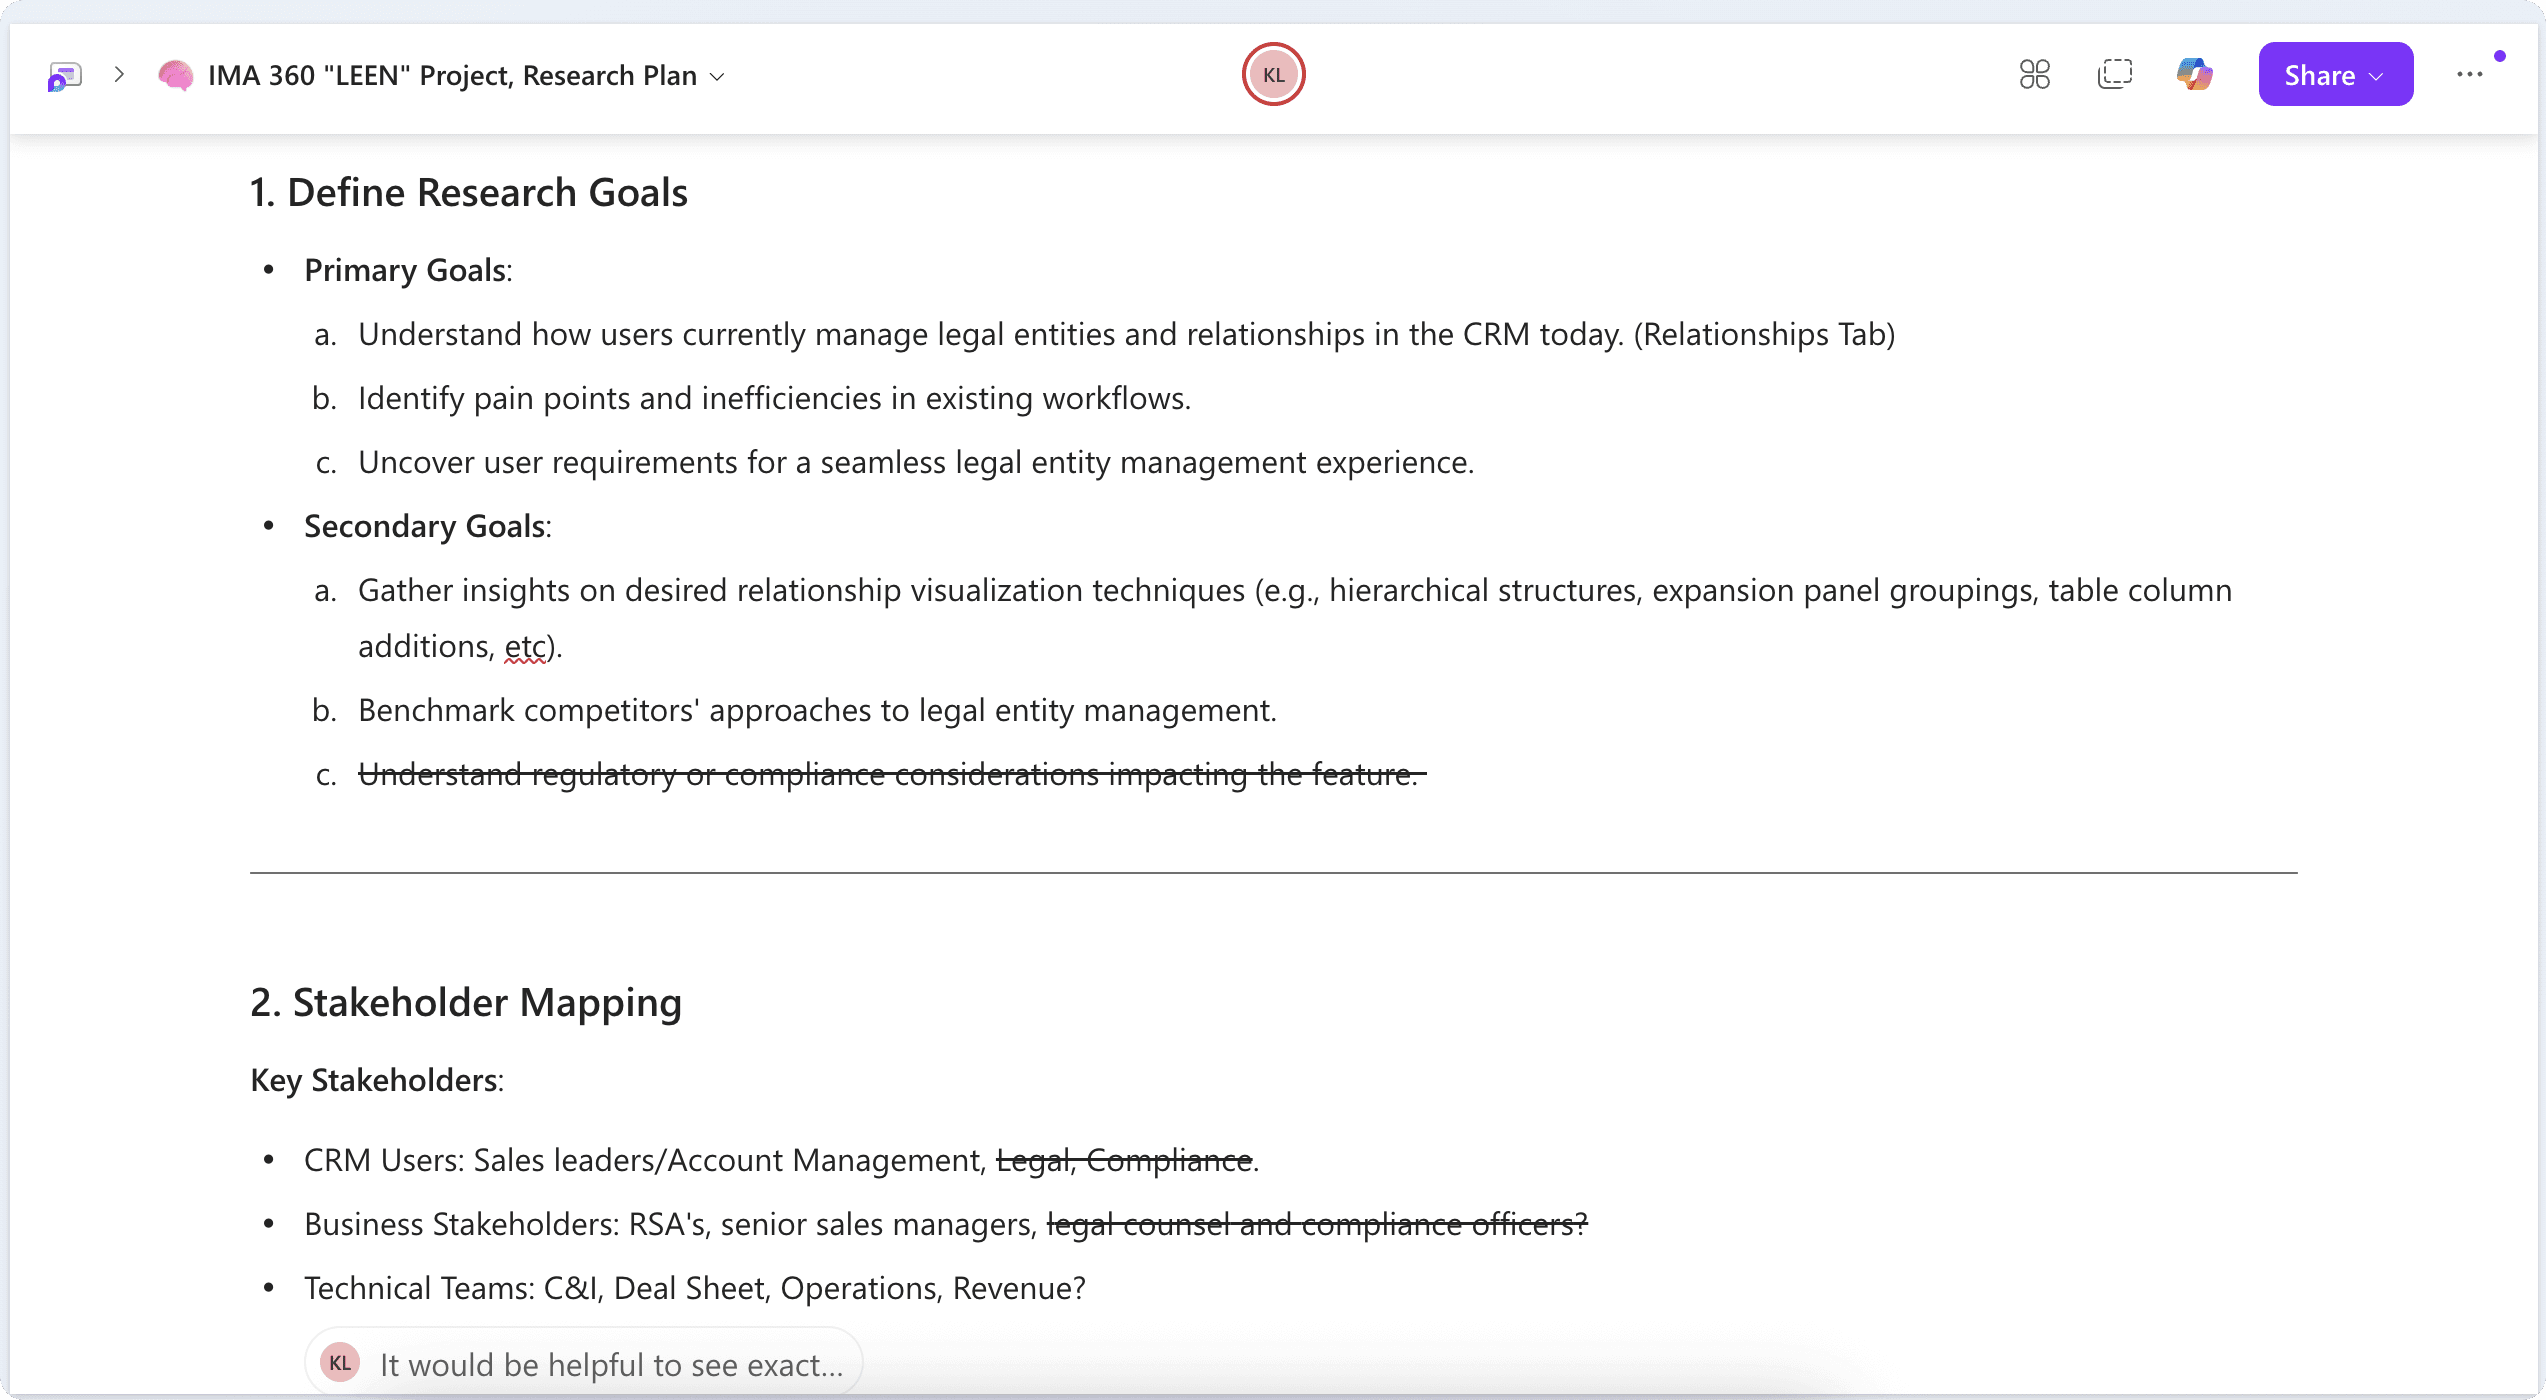Click the "Secondary Goals" bullet text
This screenshot has height=1400, width=2546.
pyautogui.click(x=425, y=527)
